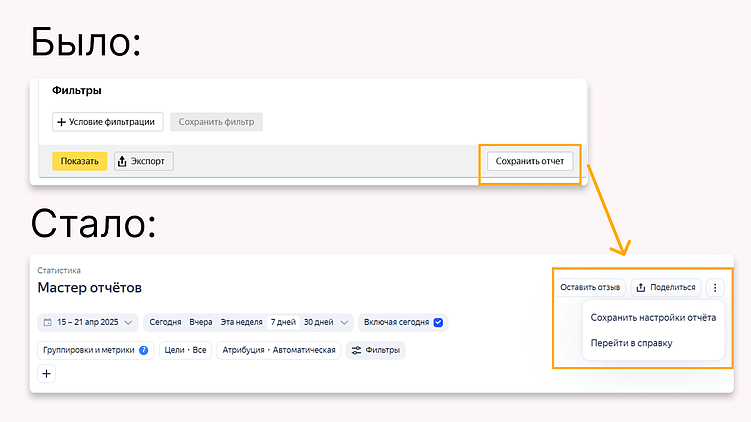Expand the chevron next to the date range

pyautogui.click(x=128, y=322)
